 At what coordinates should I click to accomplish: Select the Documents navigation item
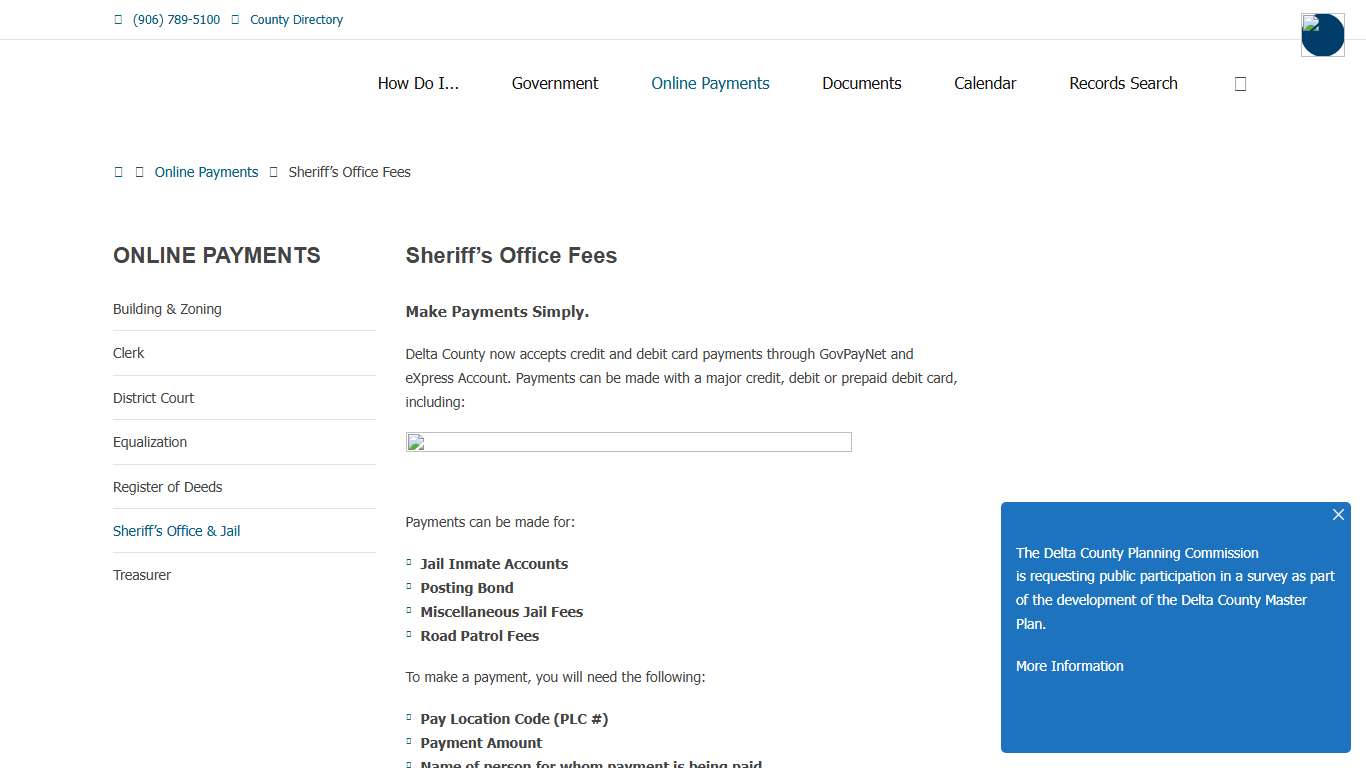(x=861, y=83)
